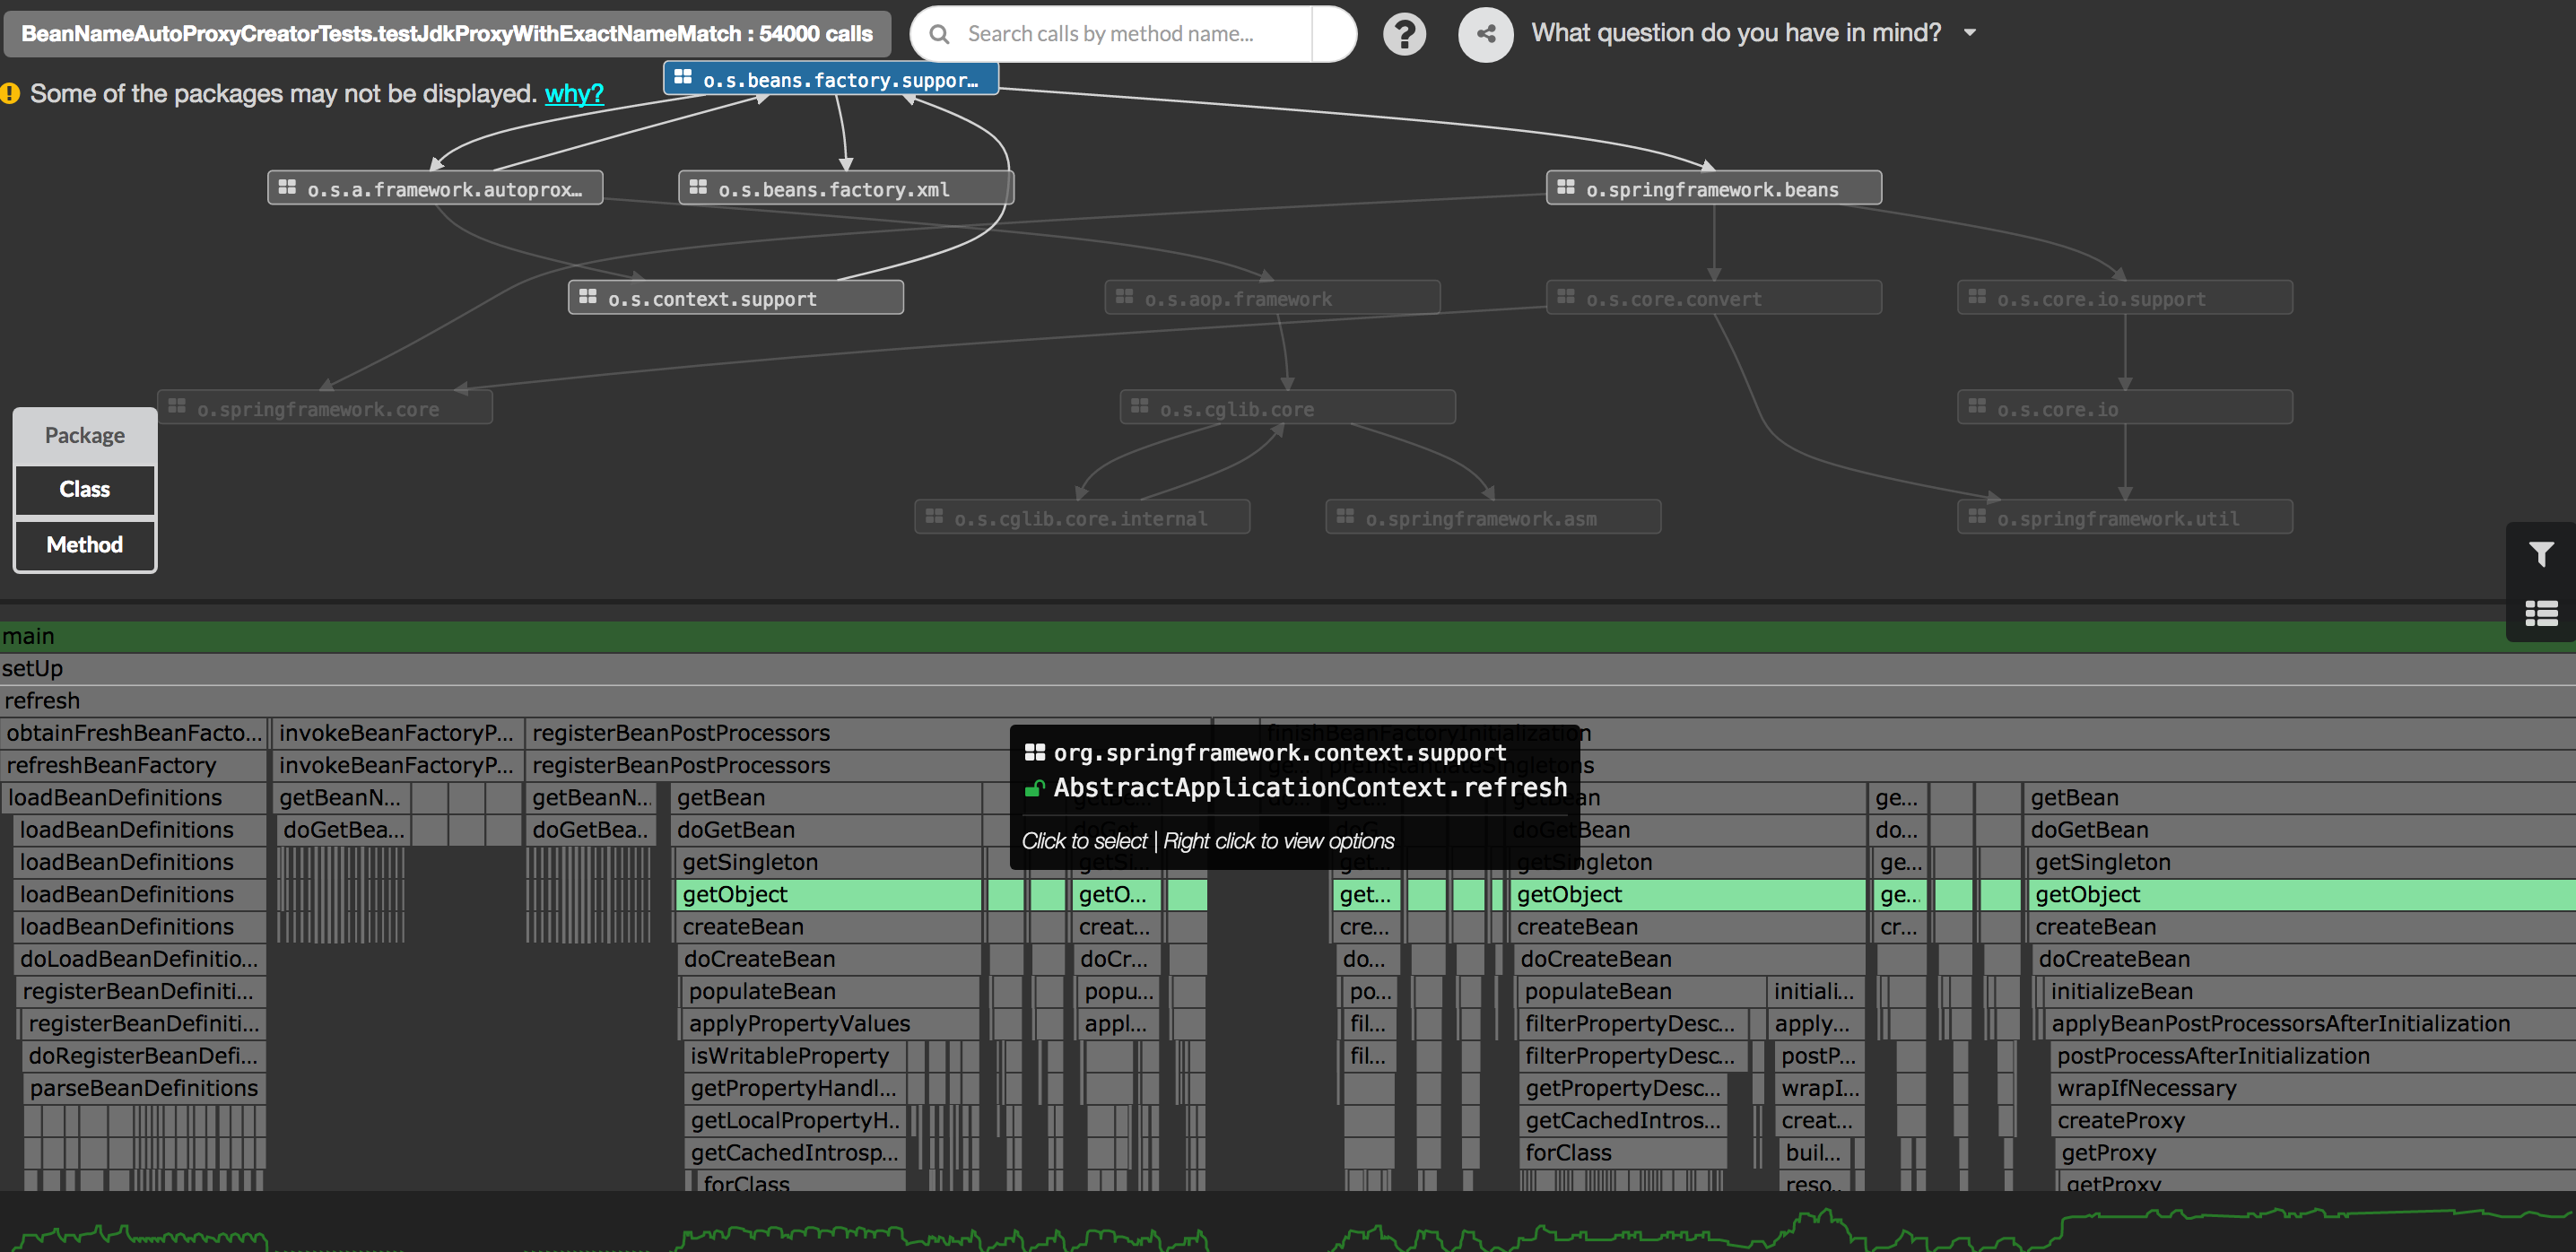Switch to Method view level

85,544
